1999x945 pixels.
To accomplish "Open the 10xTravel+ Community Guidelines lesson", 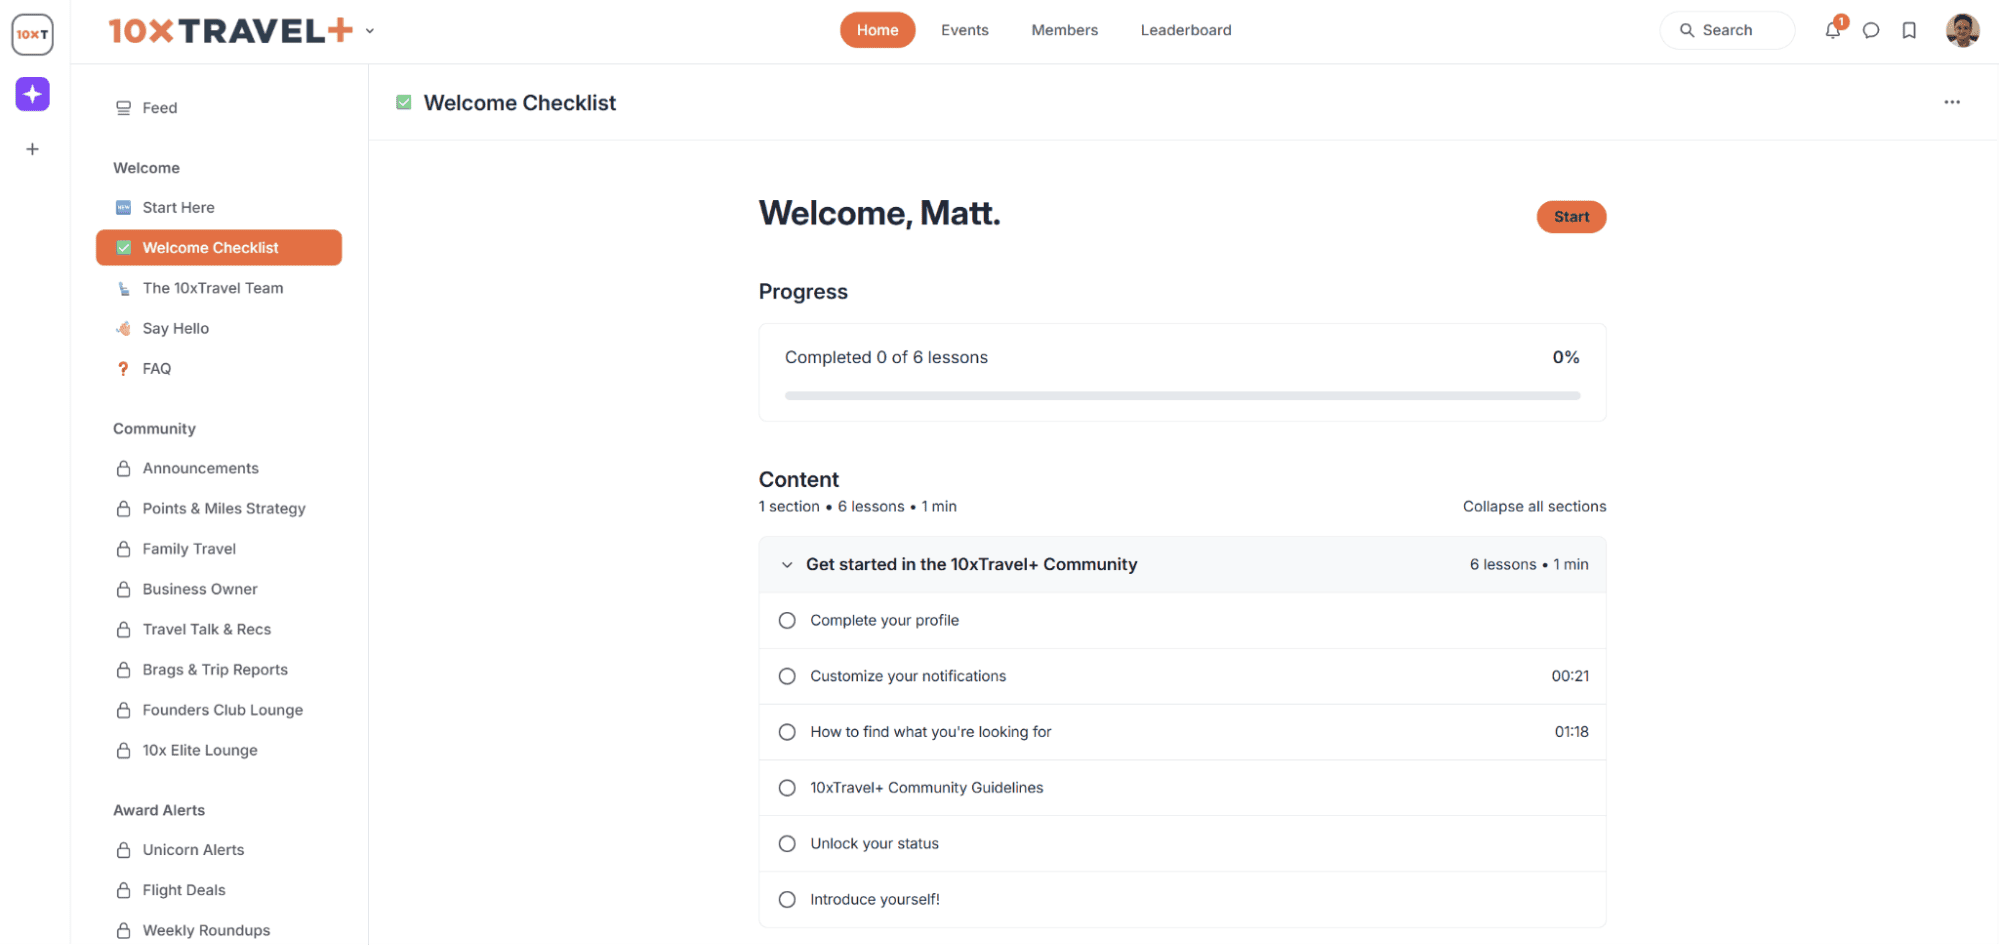I will 1182,788.
